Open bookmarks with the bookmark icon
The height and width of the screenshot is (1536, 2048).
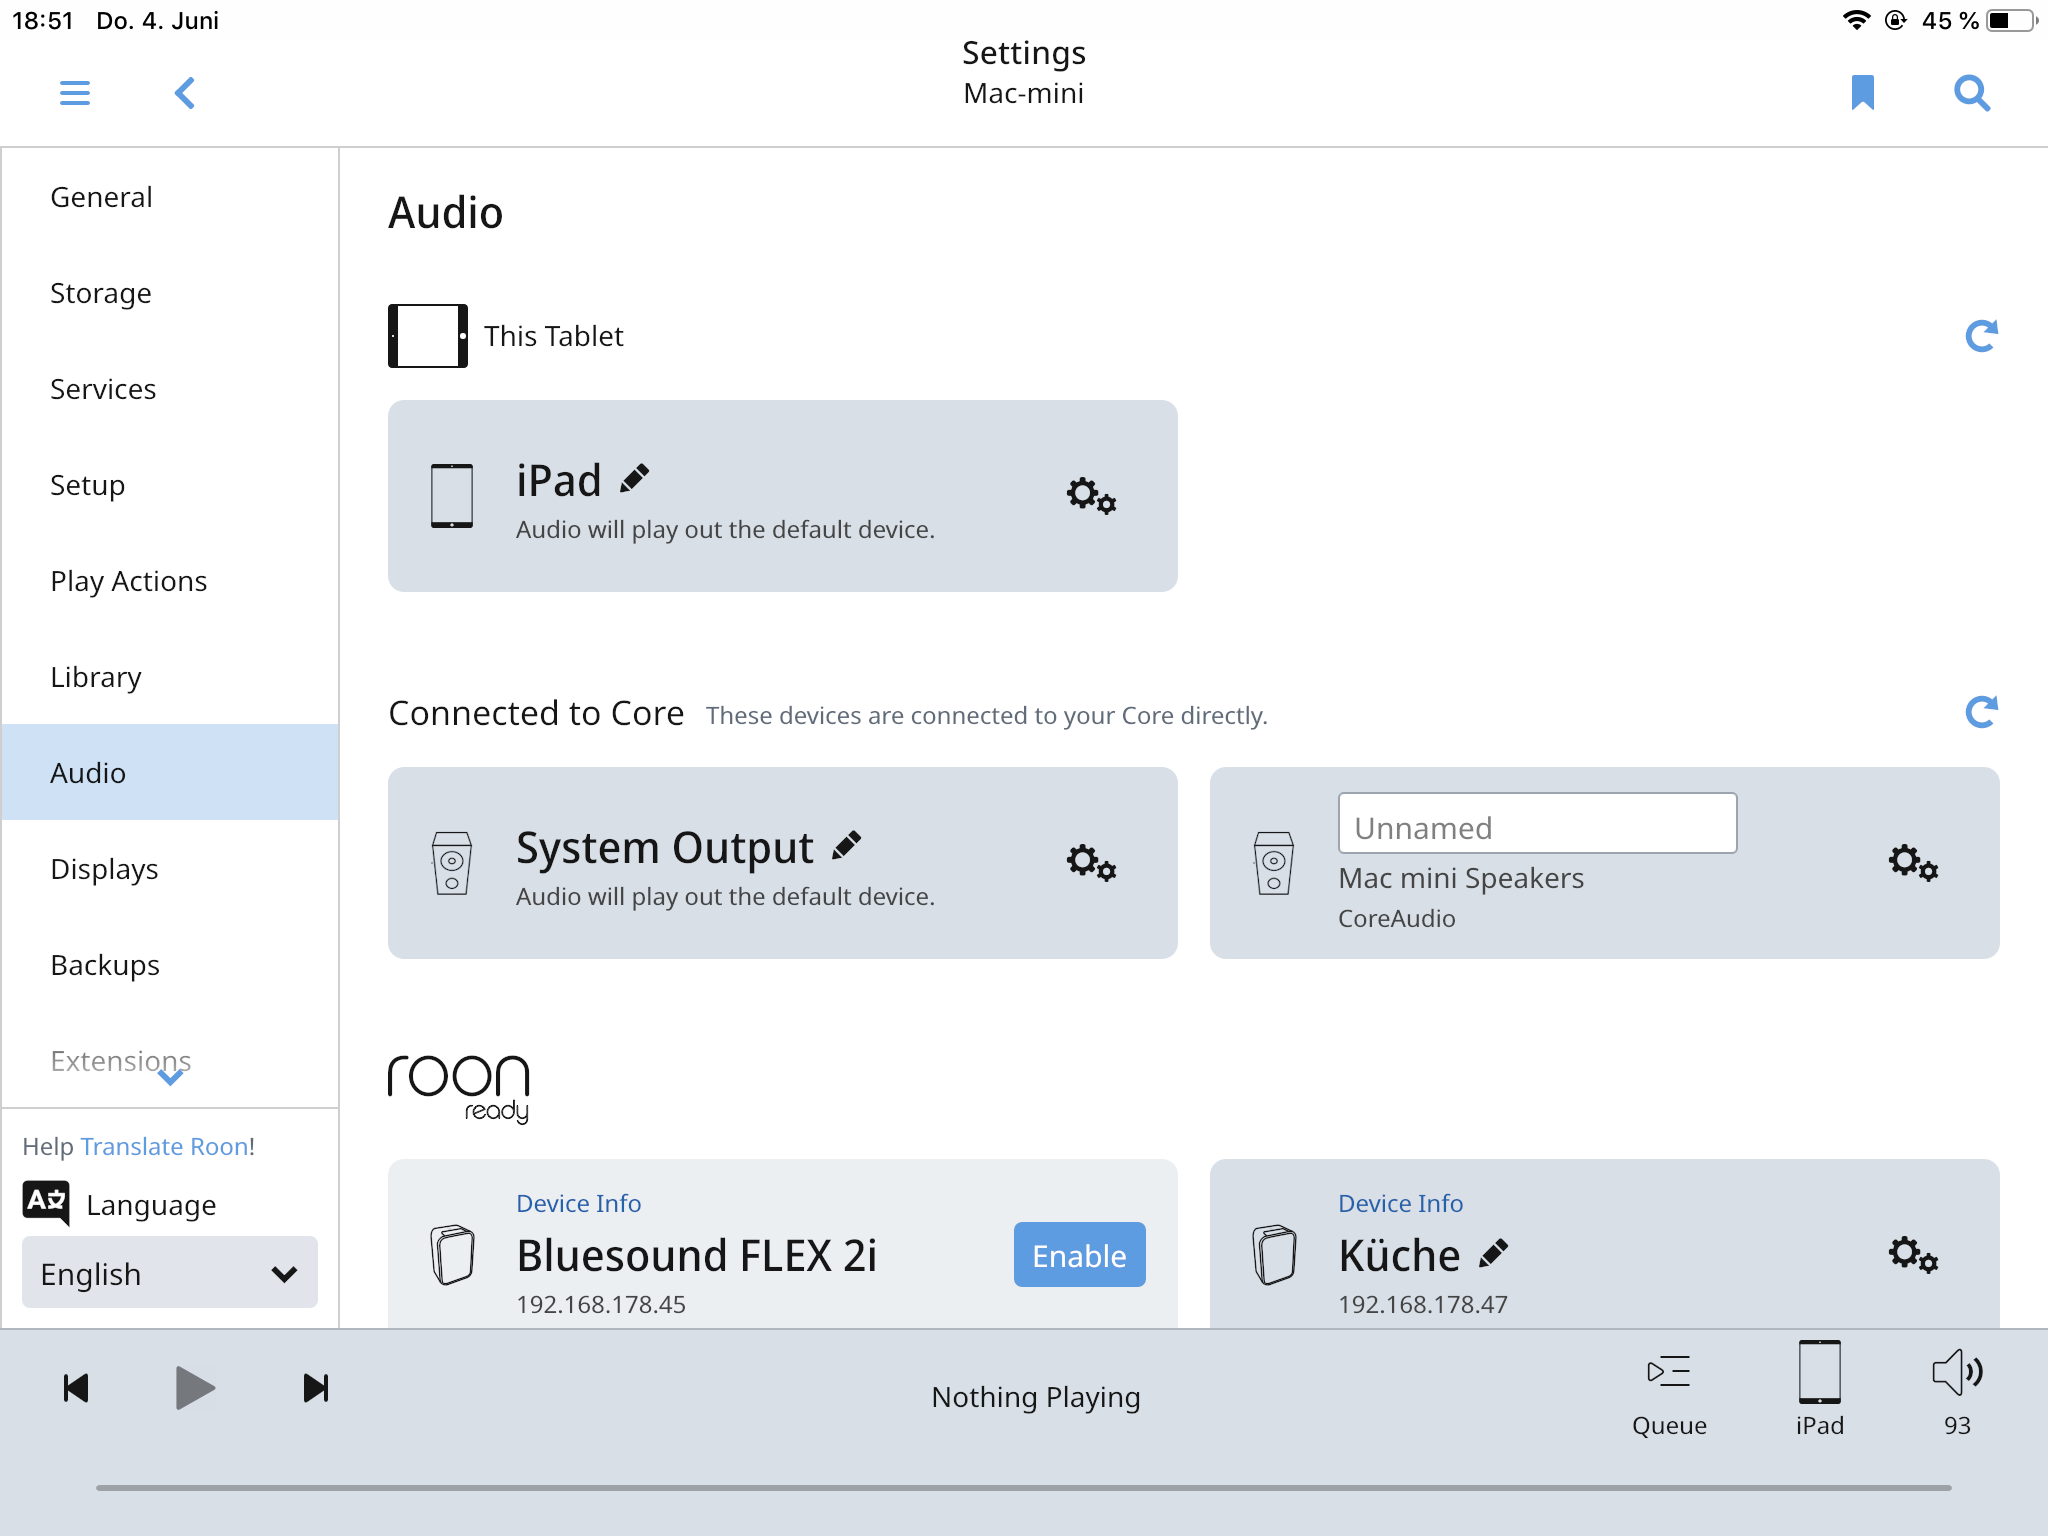click(x=1862, y=93)
